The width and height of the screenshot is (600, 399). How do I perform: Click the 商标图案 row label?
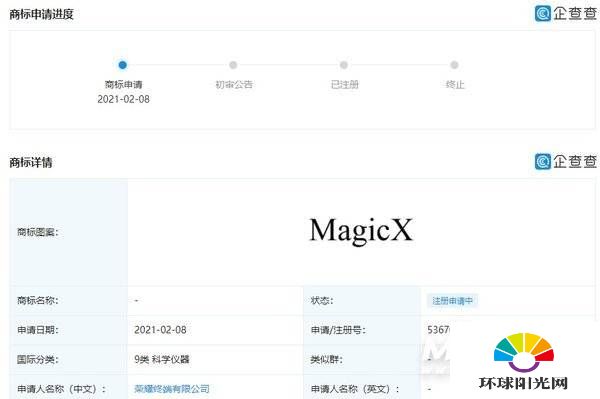pyautogui.click(x=38, y=232)
